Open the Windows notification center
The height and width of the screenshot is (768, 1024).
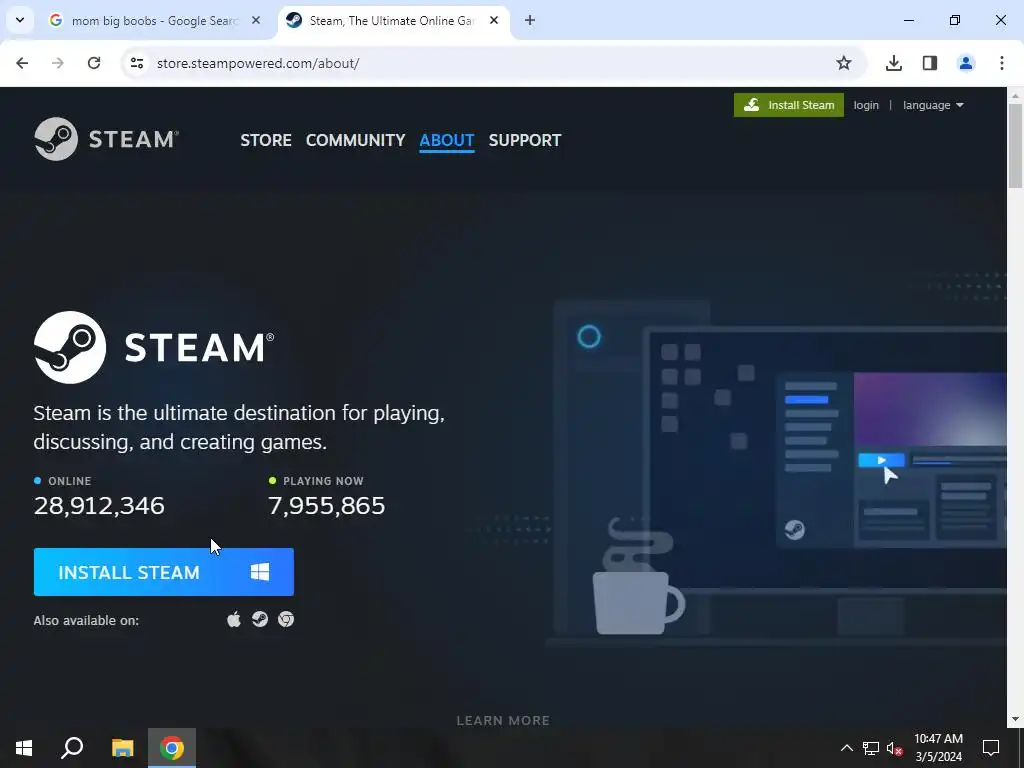(x=991, y=748)
